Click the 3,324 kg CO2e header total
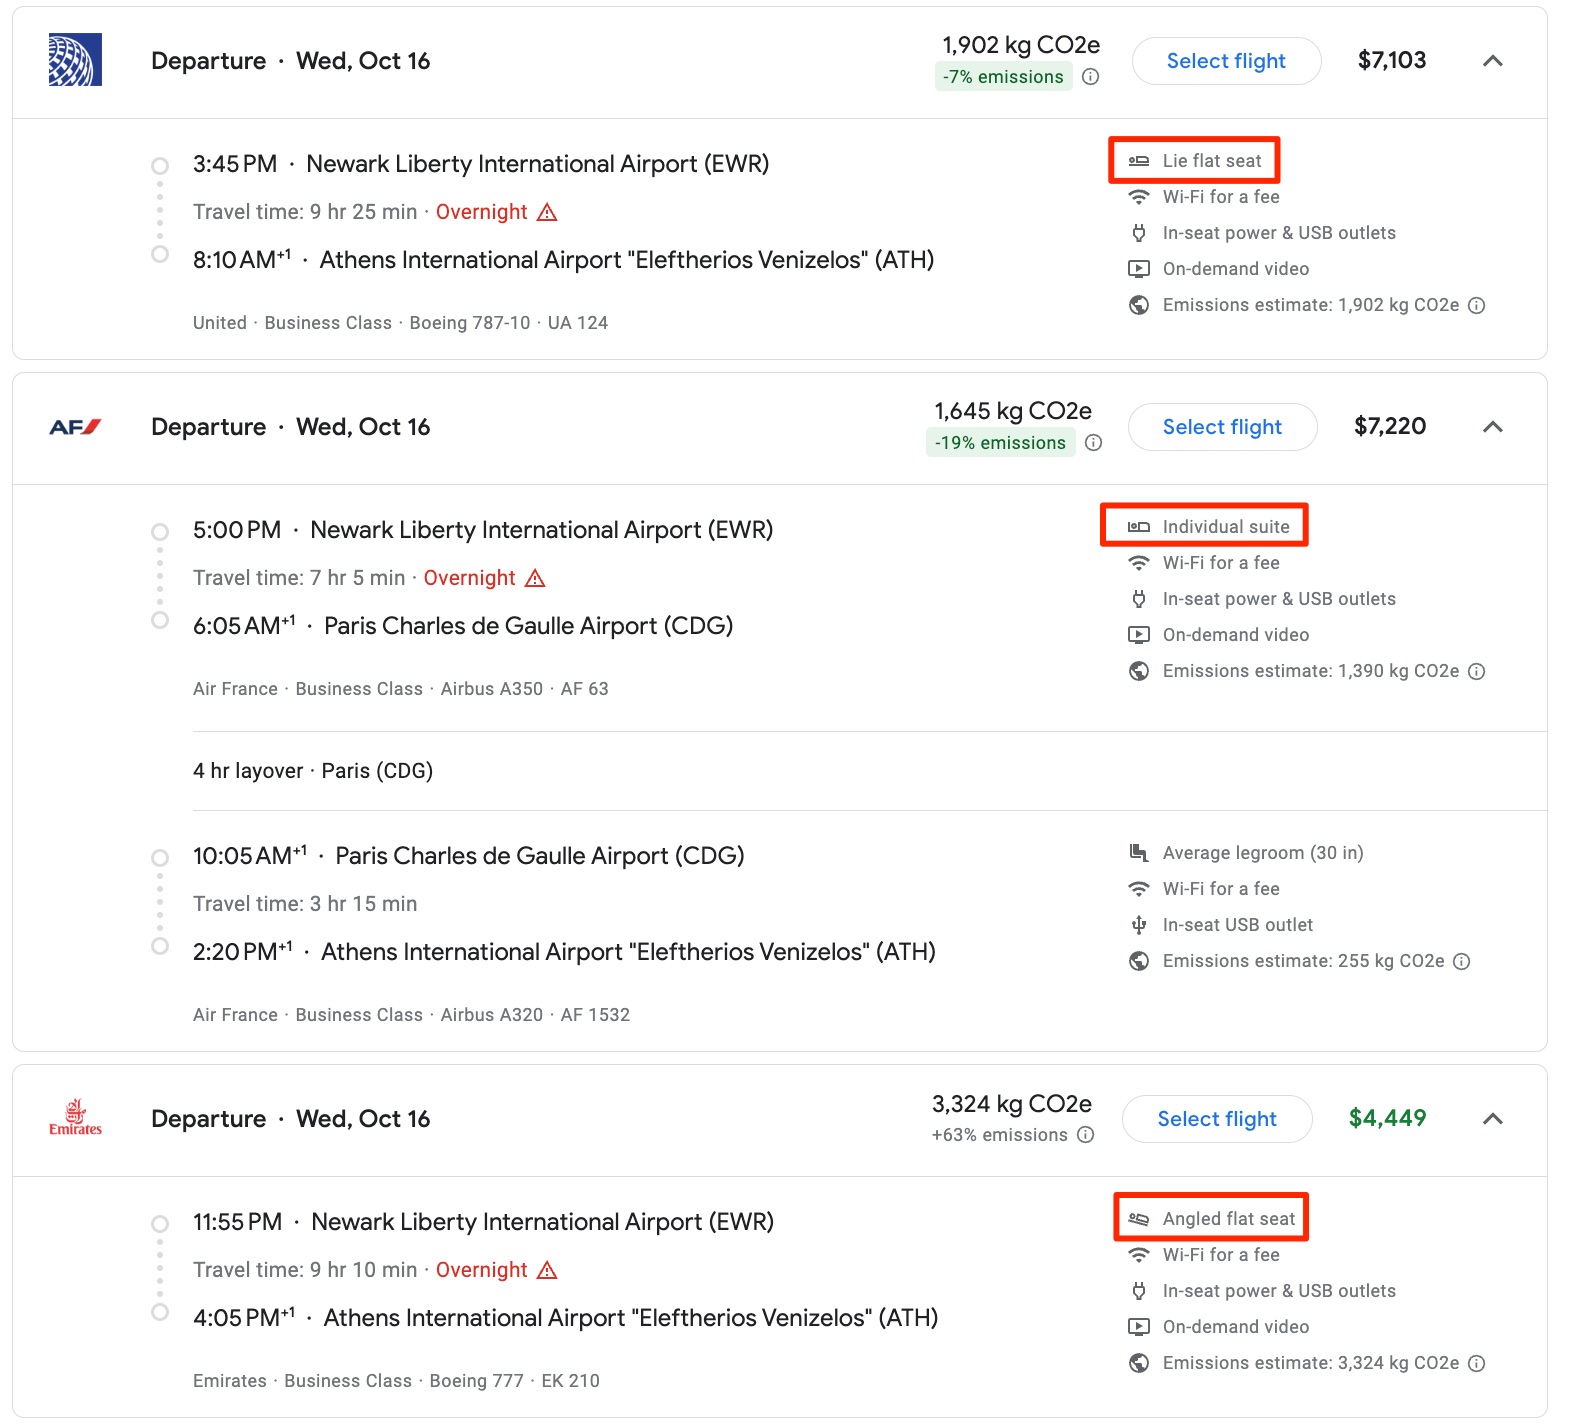Viewport: 1578px width, 1424px height. (x=1012, y=1104)
